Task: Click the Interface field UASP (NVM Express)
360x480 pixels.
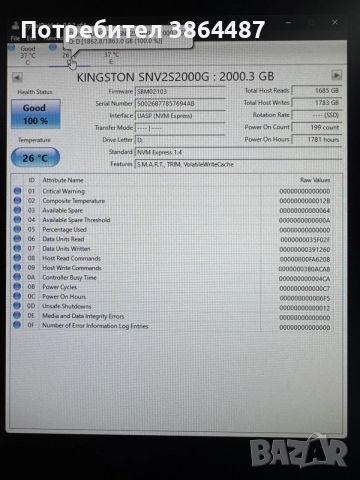Action: click(180, 116)
